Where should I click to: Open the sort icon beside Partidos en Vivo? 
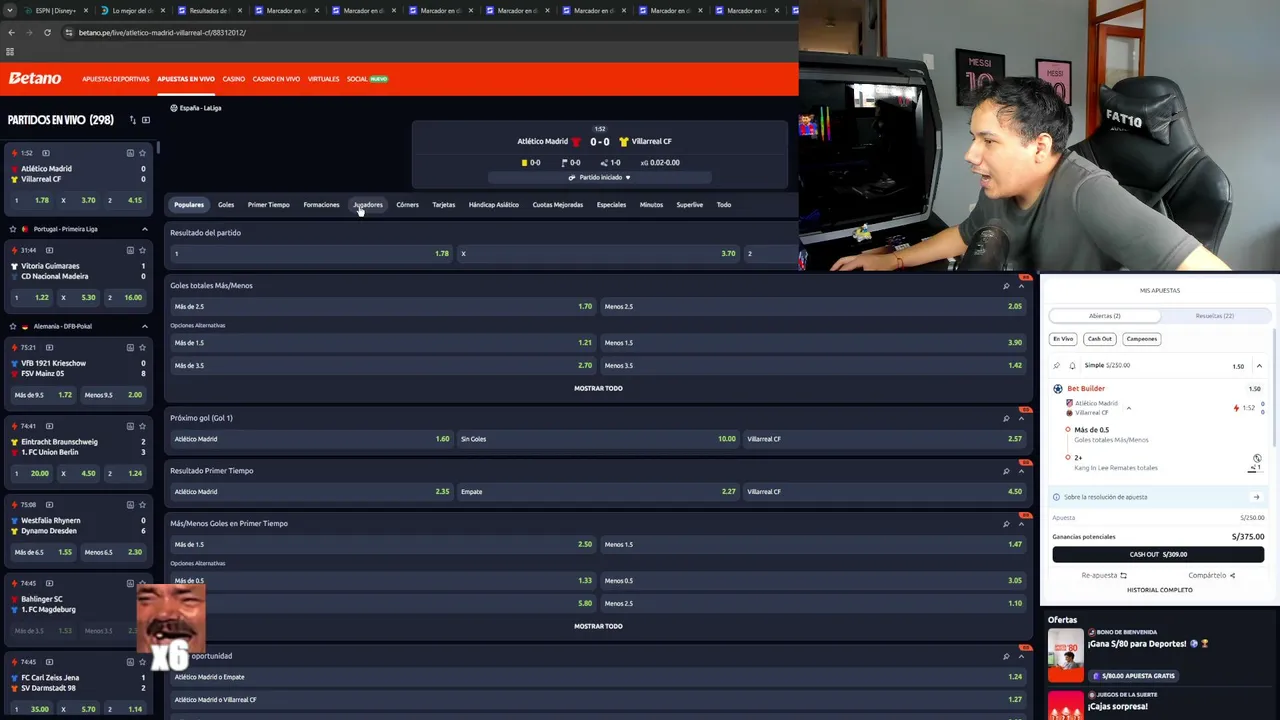pos(132,120)
